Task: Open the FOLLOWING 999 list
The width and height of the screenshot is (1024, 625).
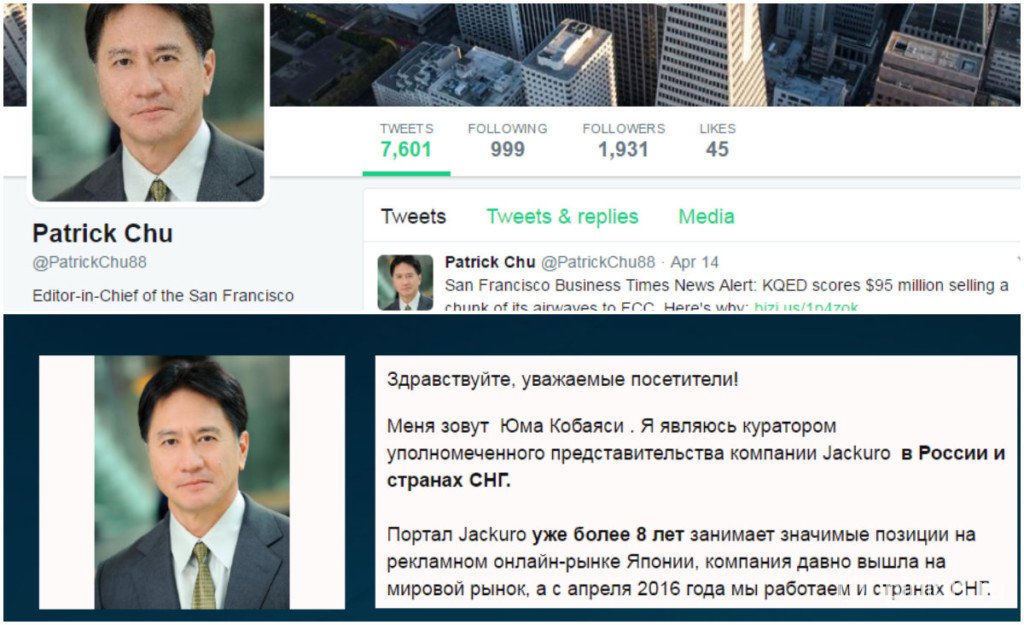Action: coord(507,142)
